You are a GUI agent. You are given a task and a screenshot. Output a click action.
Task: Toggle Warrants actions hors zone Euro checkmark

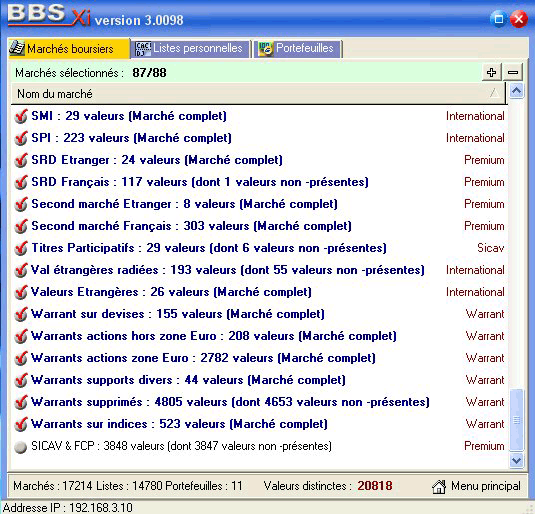click(21, 336)
